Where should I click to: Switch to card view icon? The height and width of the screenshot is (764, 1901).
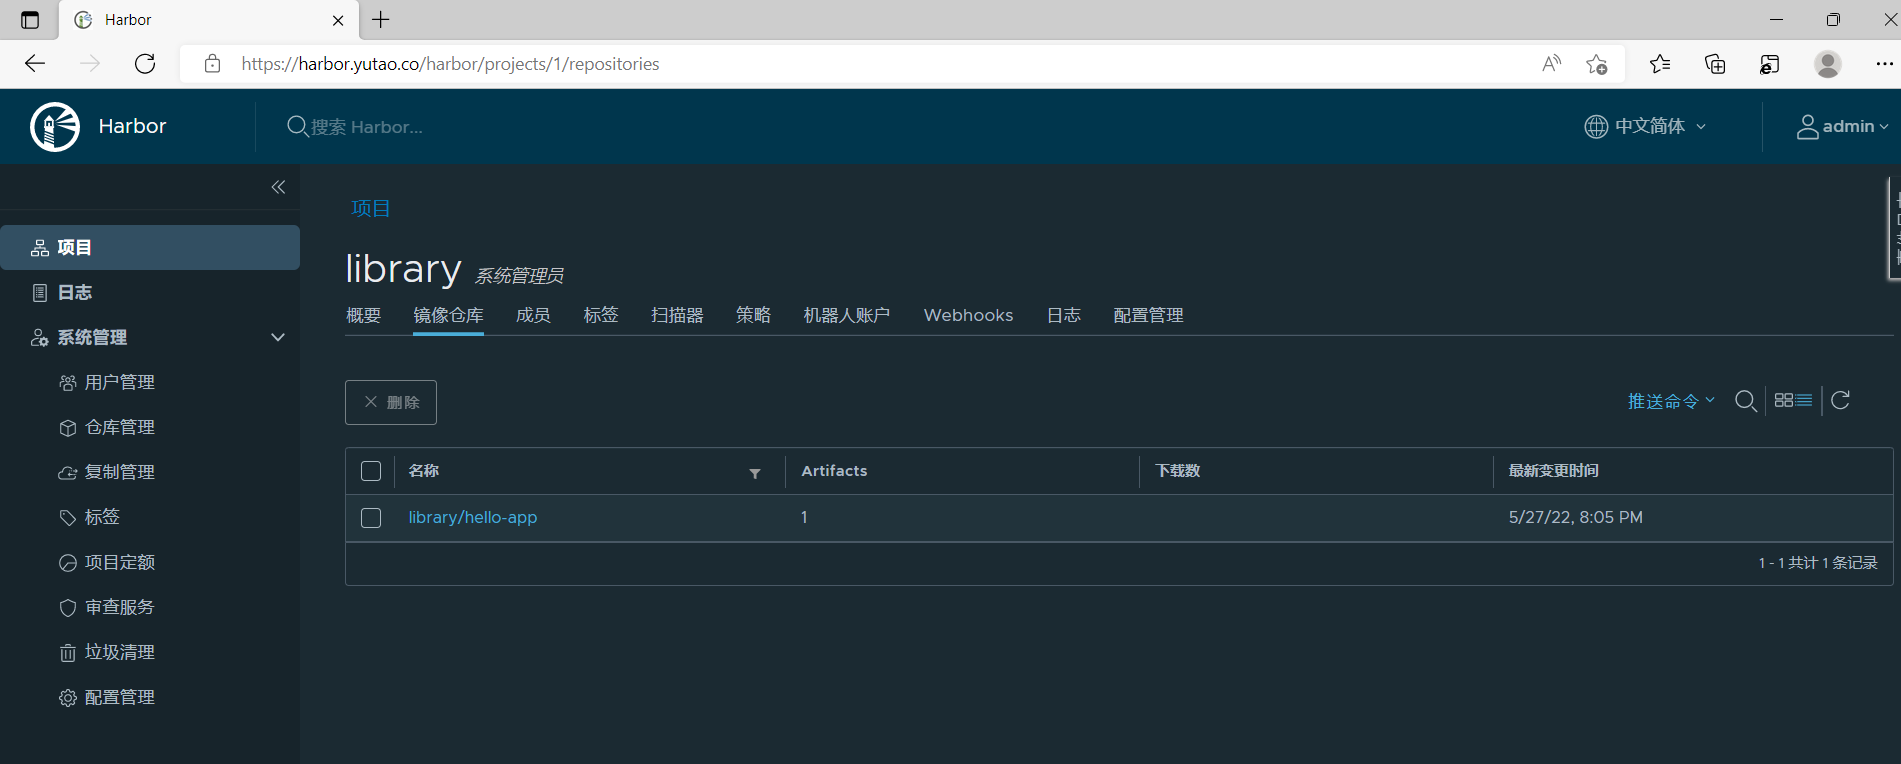pyautogui.click(x=1784, y=400)
